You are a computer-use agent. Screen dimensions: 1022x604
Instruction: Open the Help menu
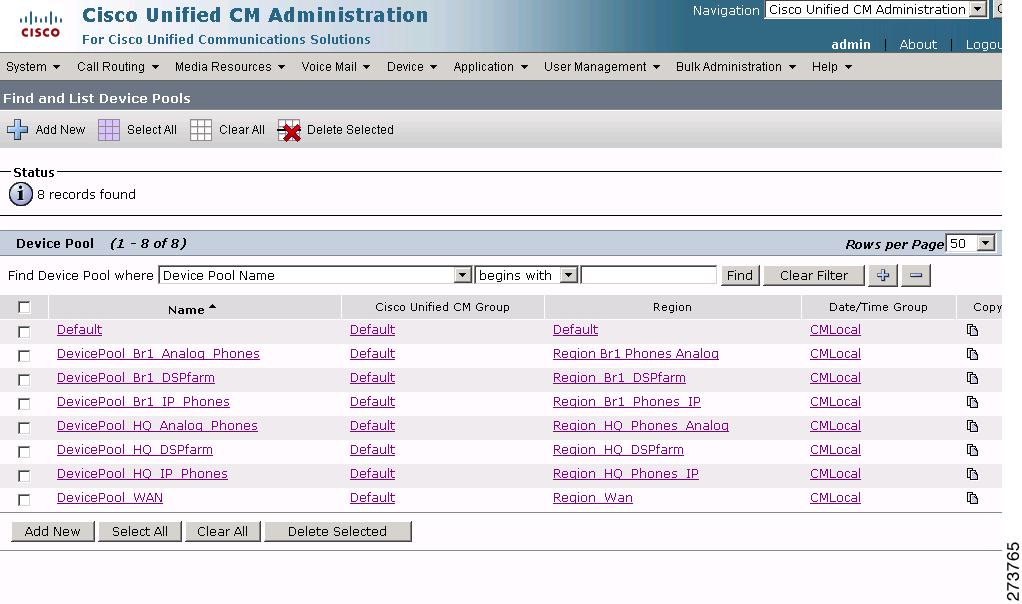pyautogui.click(x=832, y=67)
